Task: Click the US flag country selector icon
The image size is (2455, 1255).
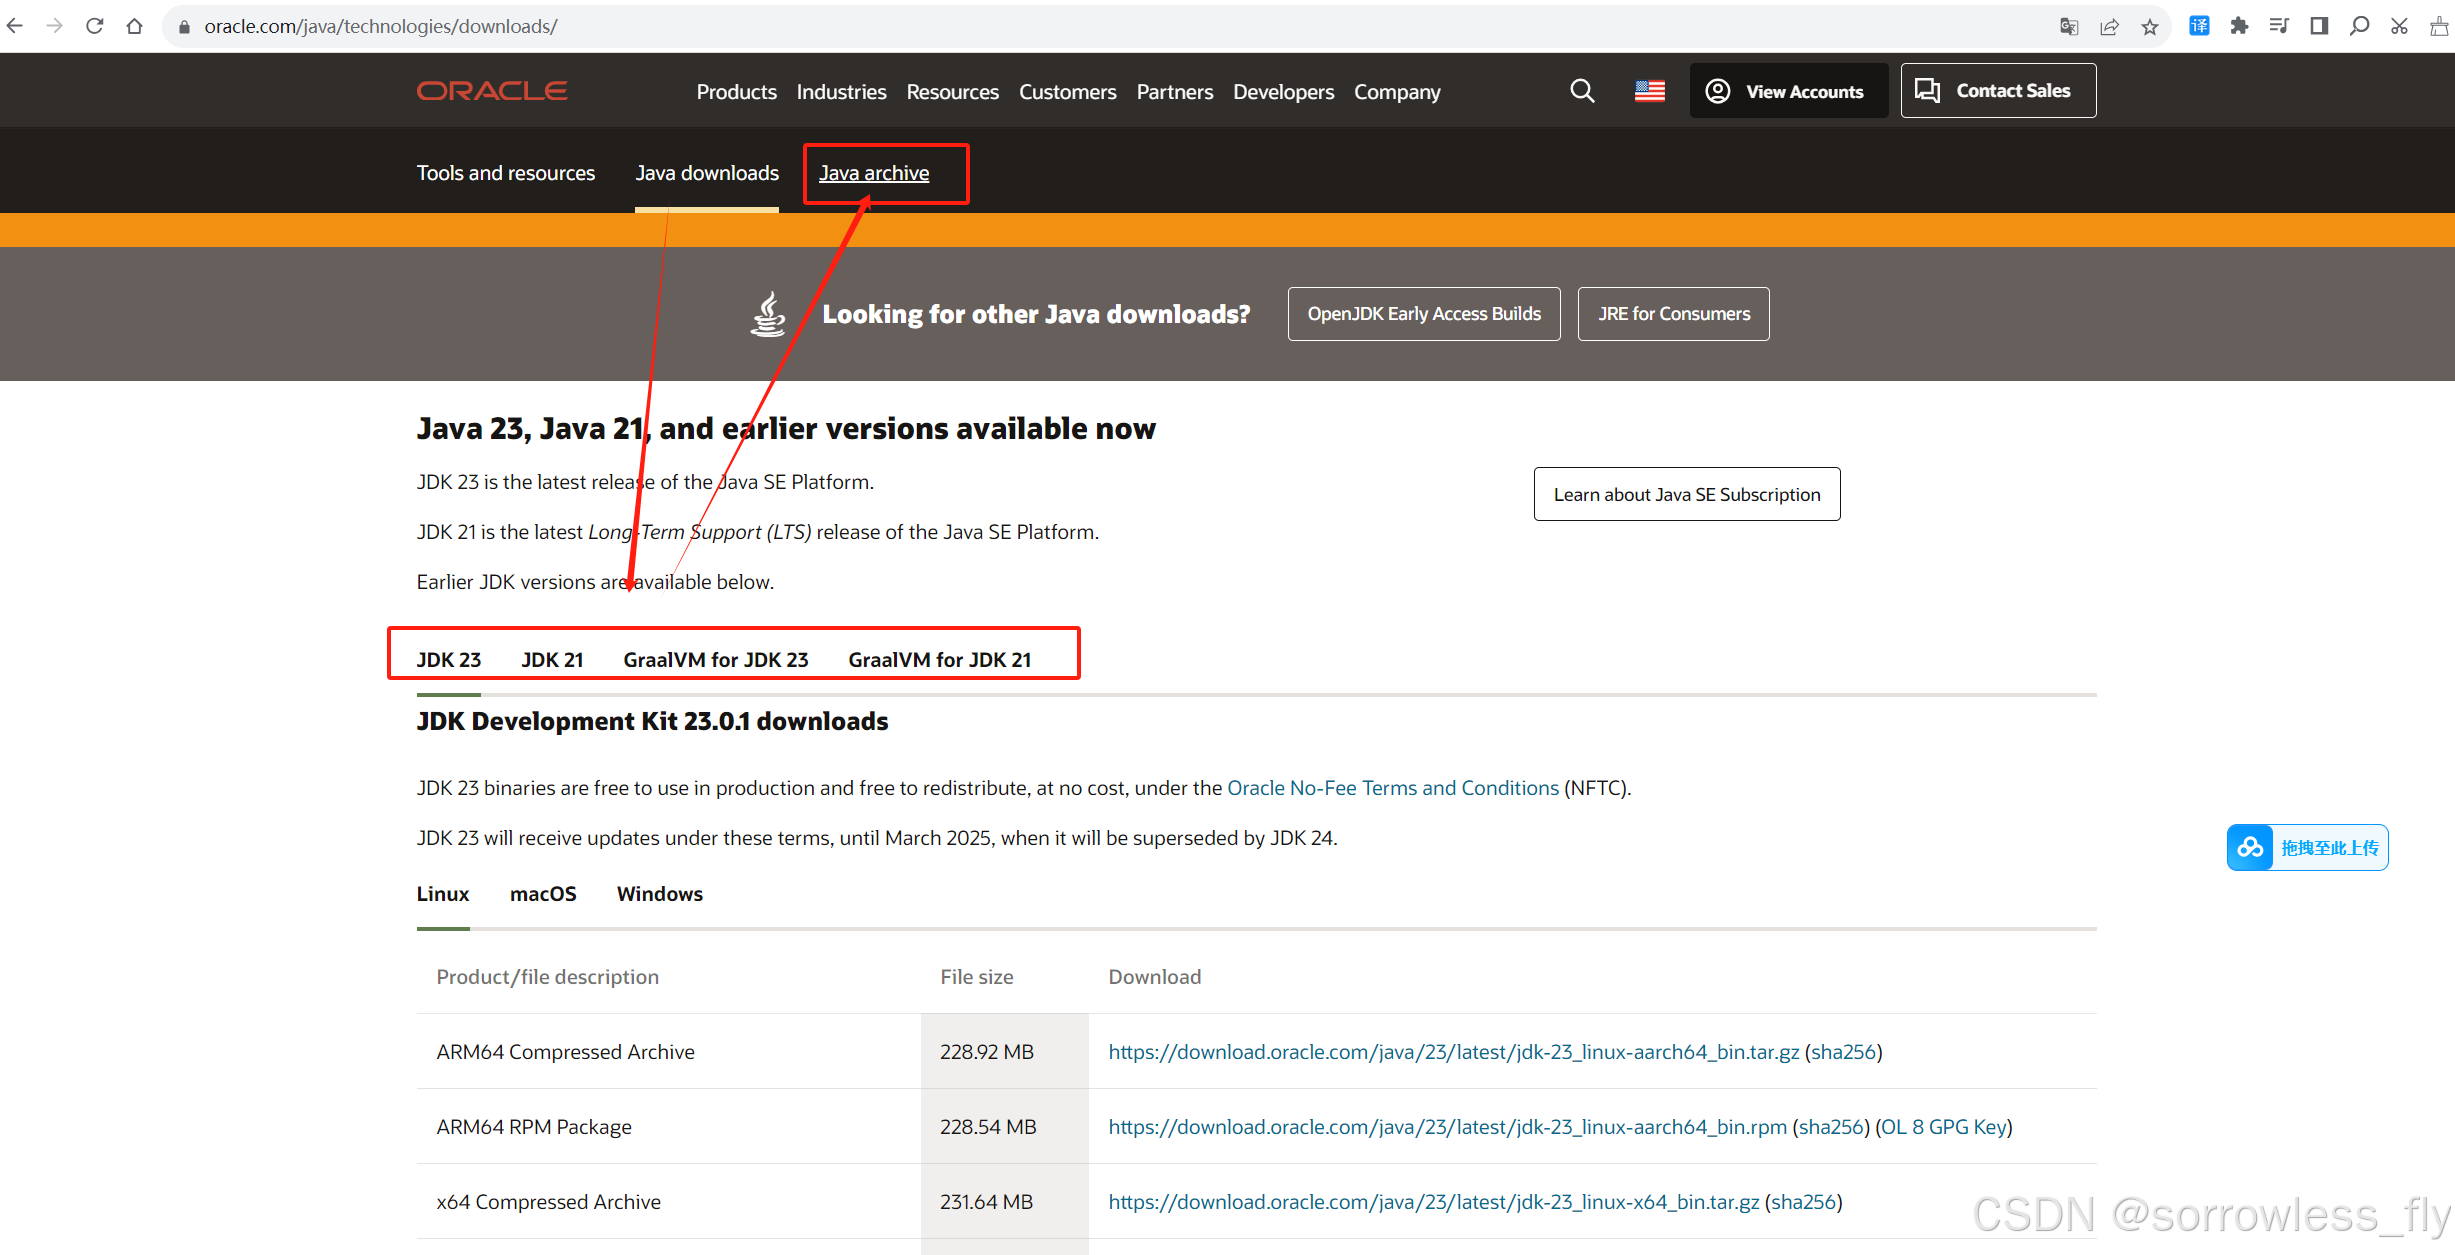Action: [1649, 91]
